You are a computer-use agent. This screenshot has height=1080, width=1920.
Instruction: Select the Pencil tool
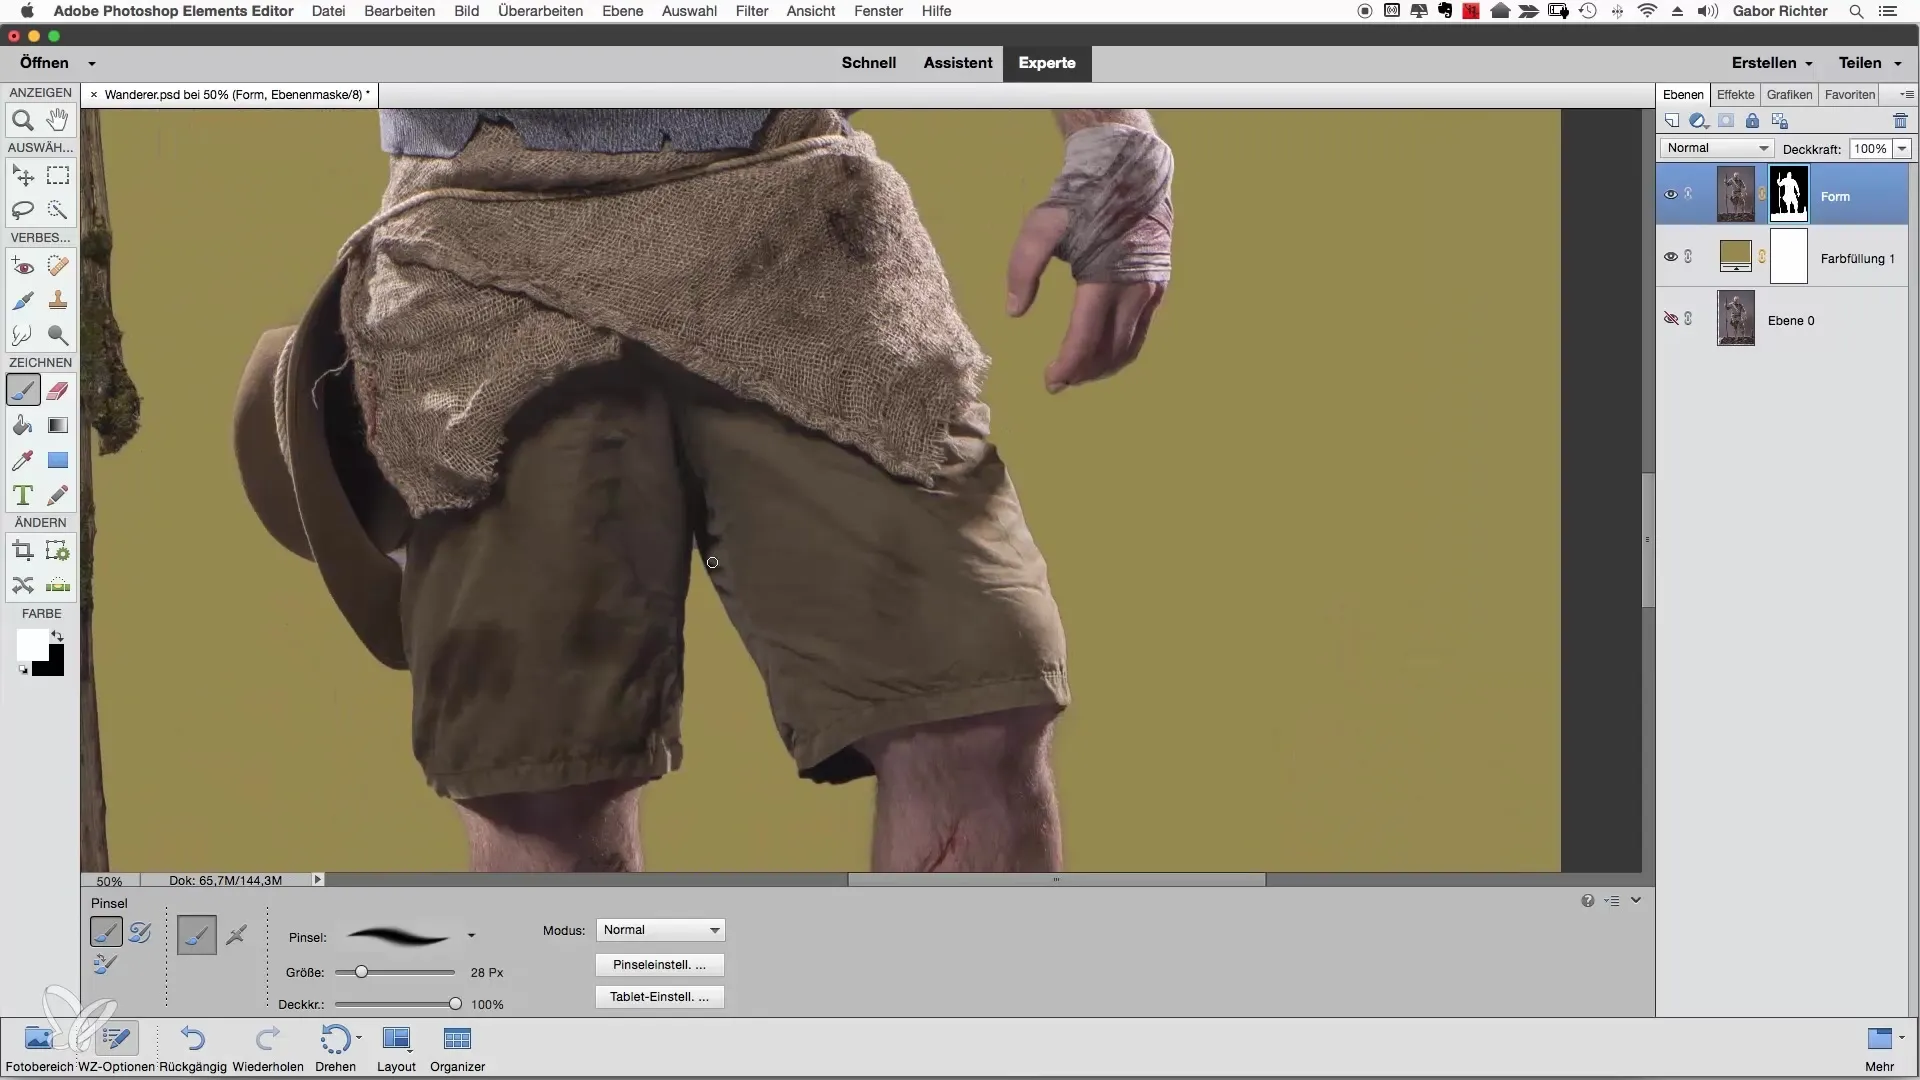pos(58,495)
